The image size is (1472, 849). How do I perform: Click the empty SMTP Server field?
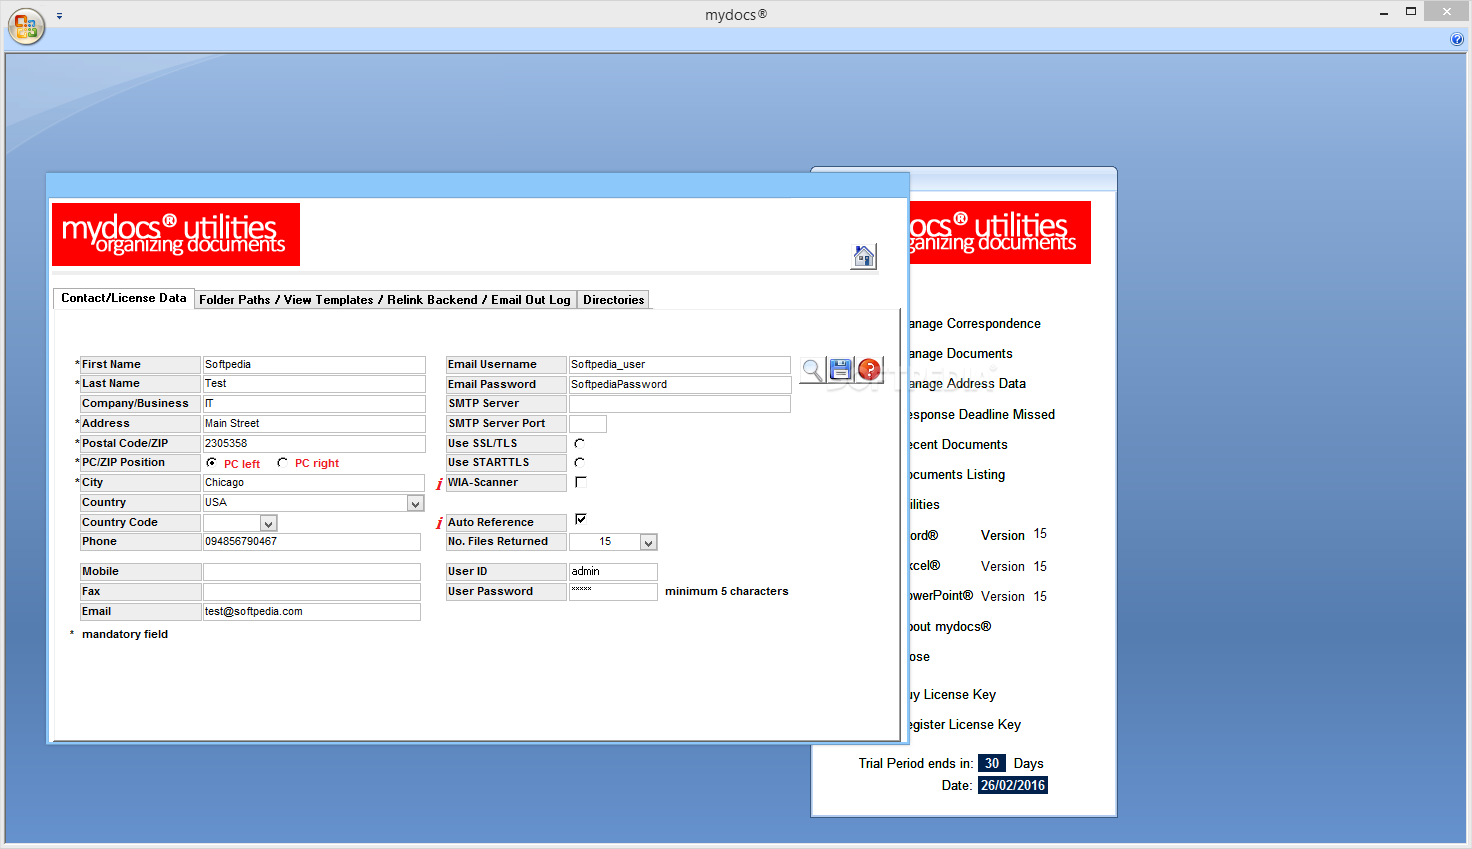(680, 404)
